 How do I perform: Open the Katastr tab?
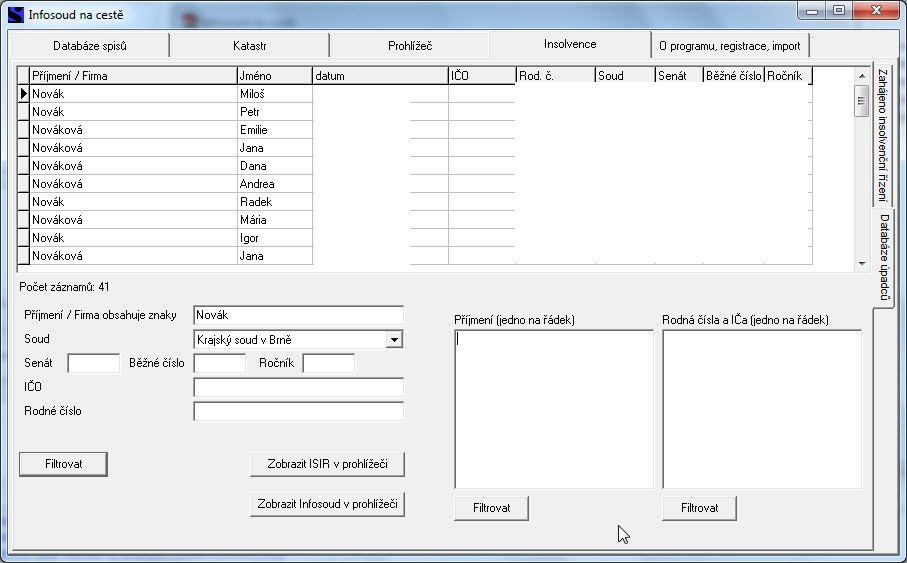click(x=249, y=46)
